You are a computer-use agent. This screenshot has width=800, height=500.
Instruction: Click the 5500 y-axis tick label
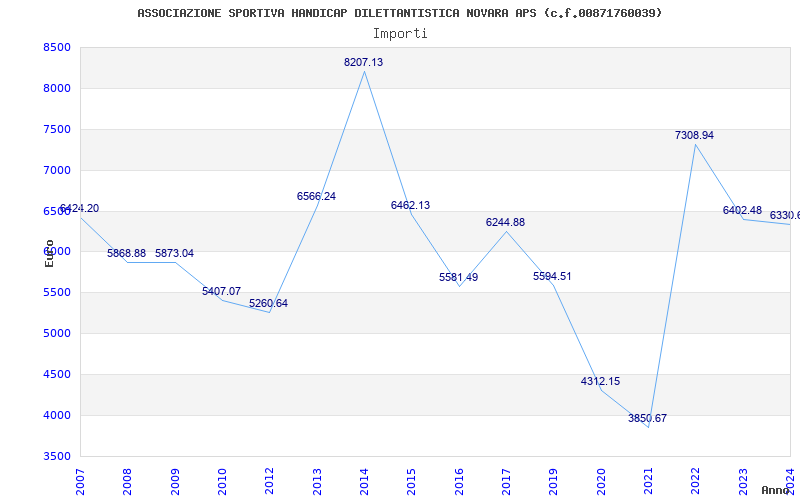[57, 292]
